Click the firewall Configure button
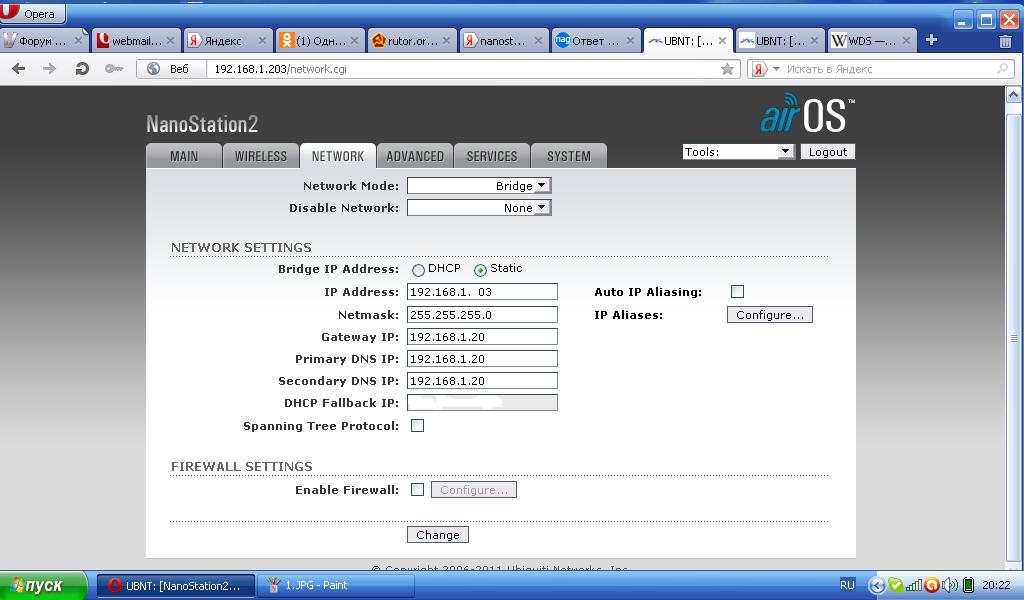1024x600 pixels. click(x=473, y=490)
